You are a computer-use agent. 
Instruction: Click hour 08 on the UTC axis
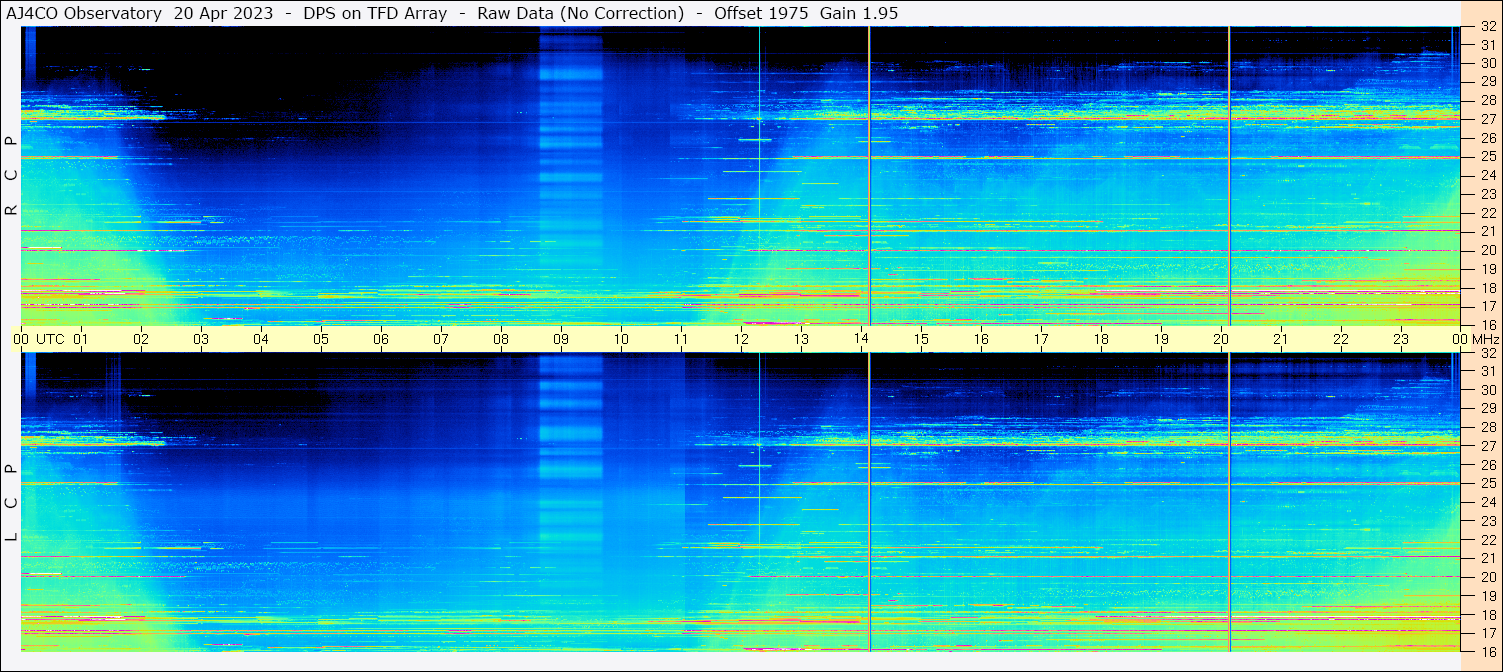pos(501,339)
